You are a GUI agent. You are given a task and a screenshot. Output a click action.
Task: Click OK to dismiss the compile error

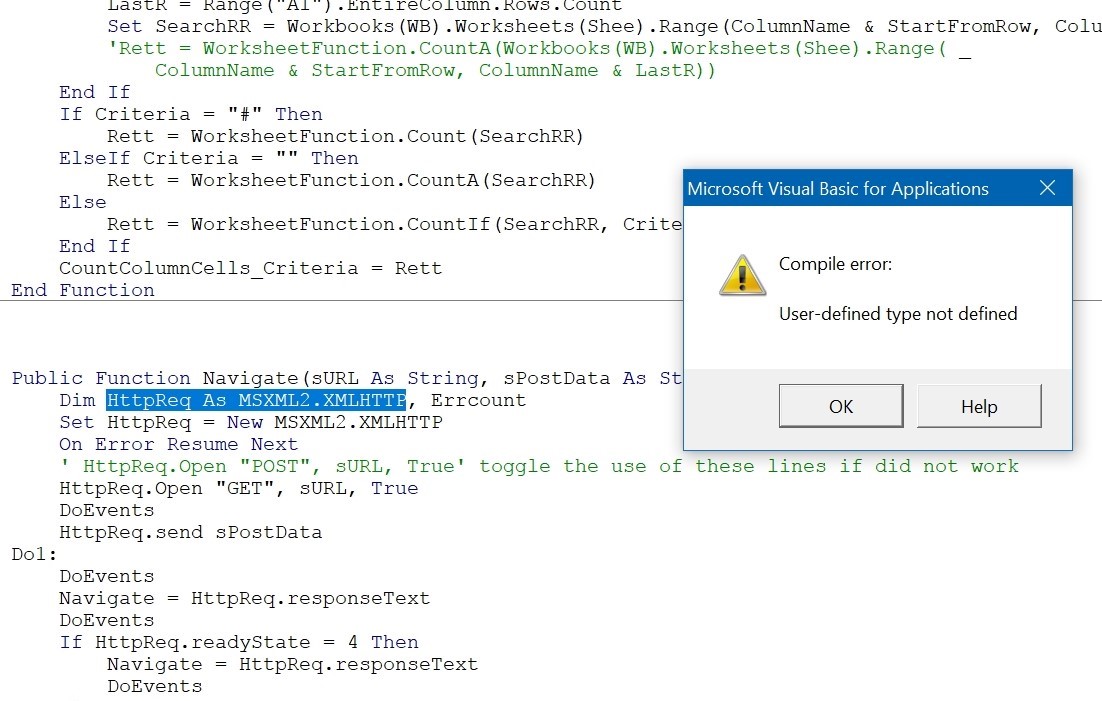pos(840,406)
